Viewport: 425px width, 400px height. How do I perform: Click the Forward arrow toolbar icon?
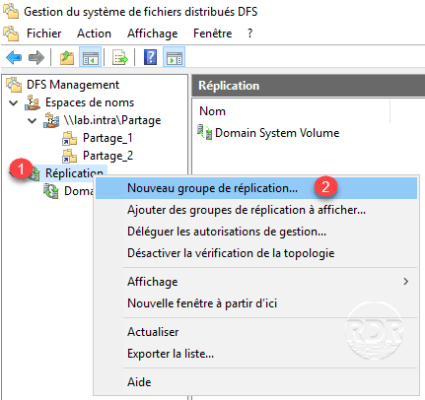[x=36, y=58]
